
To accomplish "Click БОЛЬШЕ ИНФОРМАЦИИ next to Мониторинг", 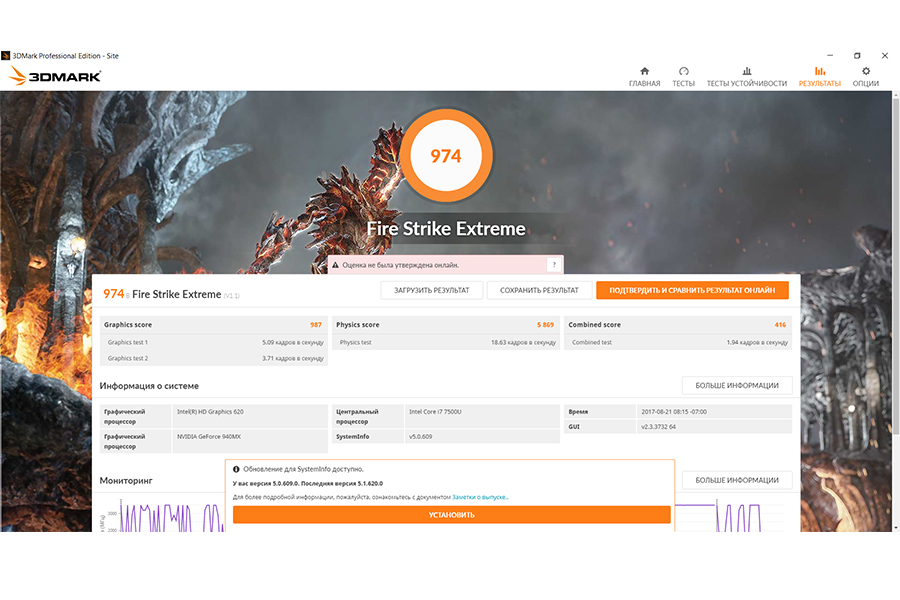I will pyautogui.click(x=737, y=480).
